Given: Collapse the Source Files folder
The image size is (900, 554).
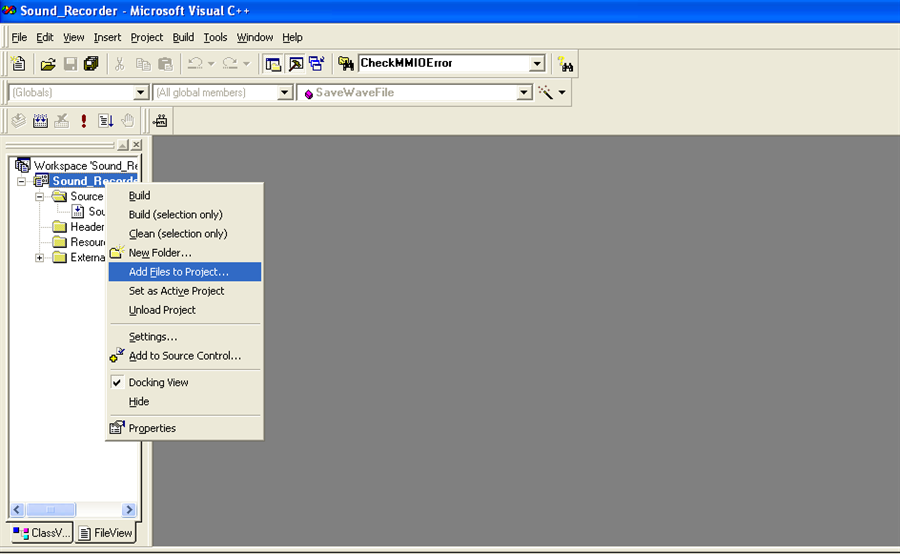Looking at the screenshot, I should 40,197.
